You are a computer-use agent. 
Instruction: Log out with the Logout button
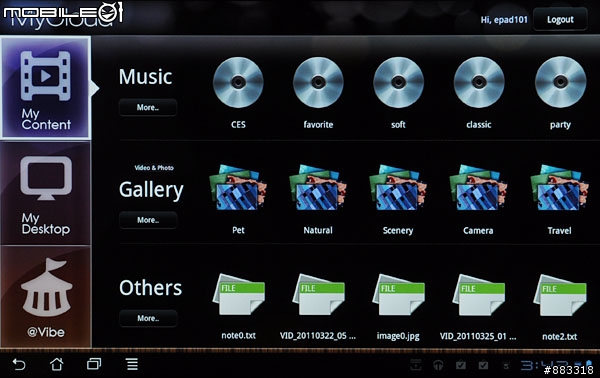click(x=560, y=20)
